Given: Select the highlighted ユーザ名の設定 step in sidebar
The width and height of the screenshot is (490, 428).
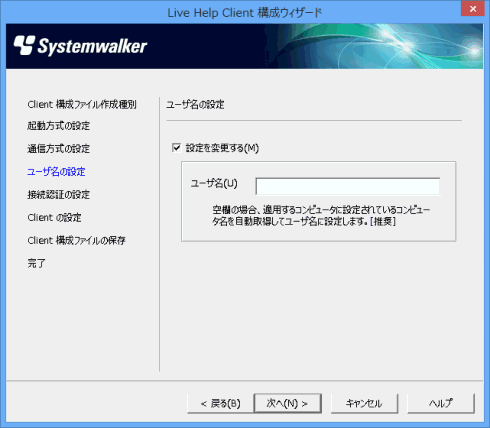Looking at the screenshot, I should click(56, 172).
